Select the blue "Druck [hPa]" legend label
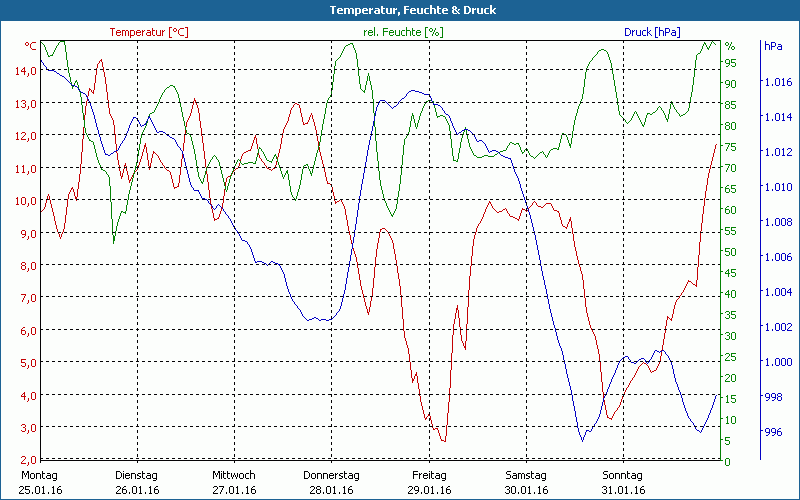 pos(651,32)
